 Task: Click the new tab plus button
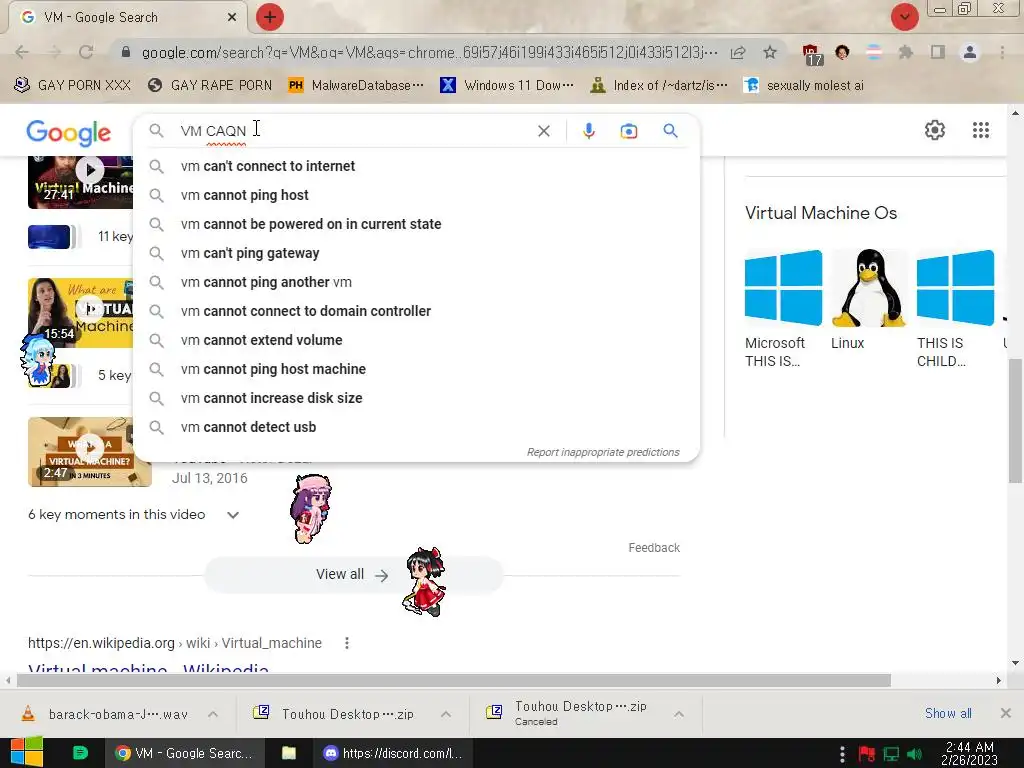pyautogui.click(x=270, y=17)
